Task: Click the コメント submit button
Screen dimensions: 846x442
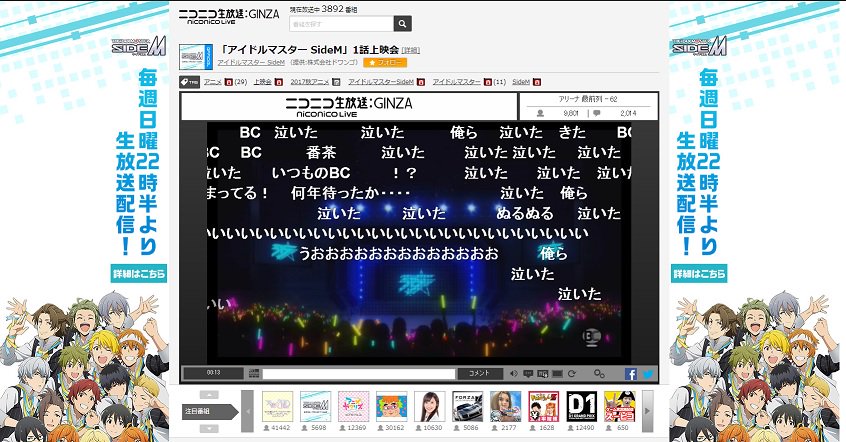Action: (480, 373)
